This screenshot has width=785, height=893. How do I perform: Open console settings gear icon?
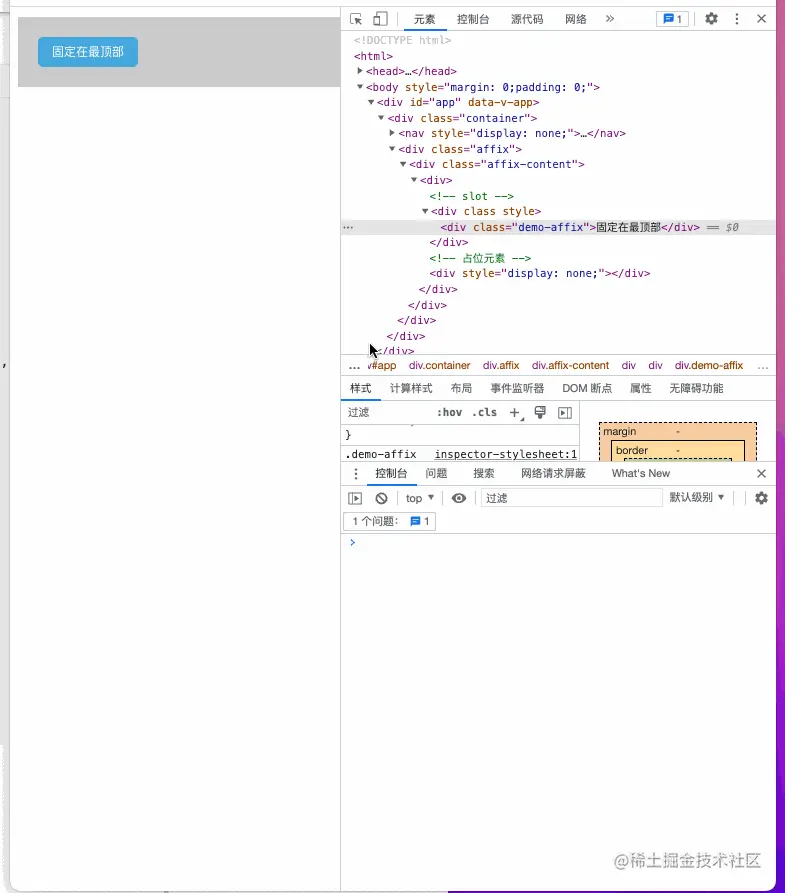point(761,498)
